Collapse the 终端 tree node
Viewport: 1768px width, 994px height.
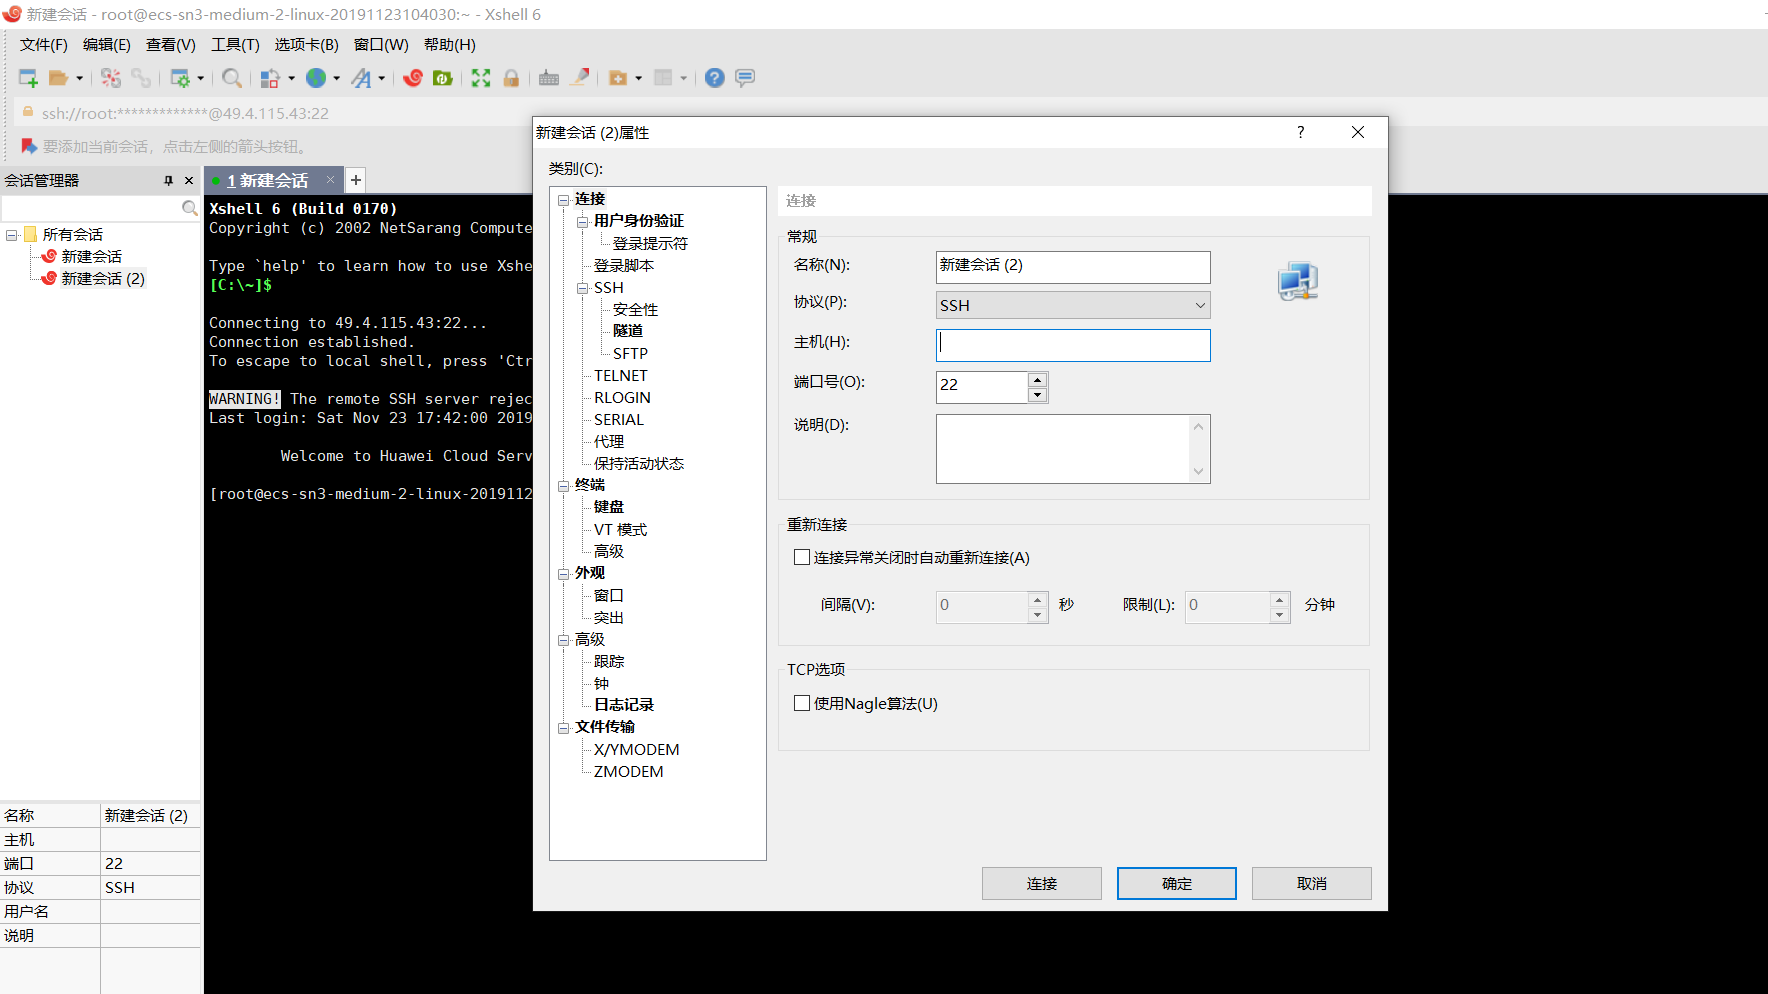coord(563,486)
